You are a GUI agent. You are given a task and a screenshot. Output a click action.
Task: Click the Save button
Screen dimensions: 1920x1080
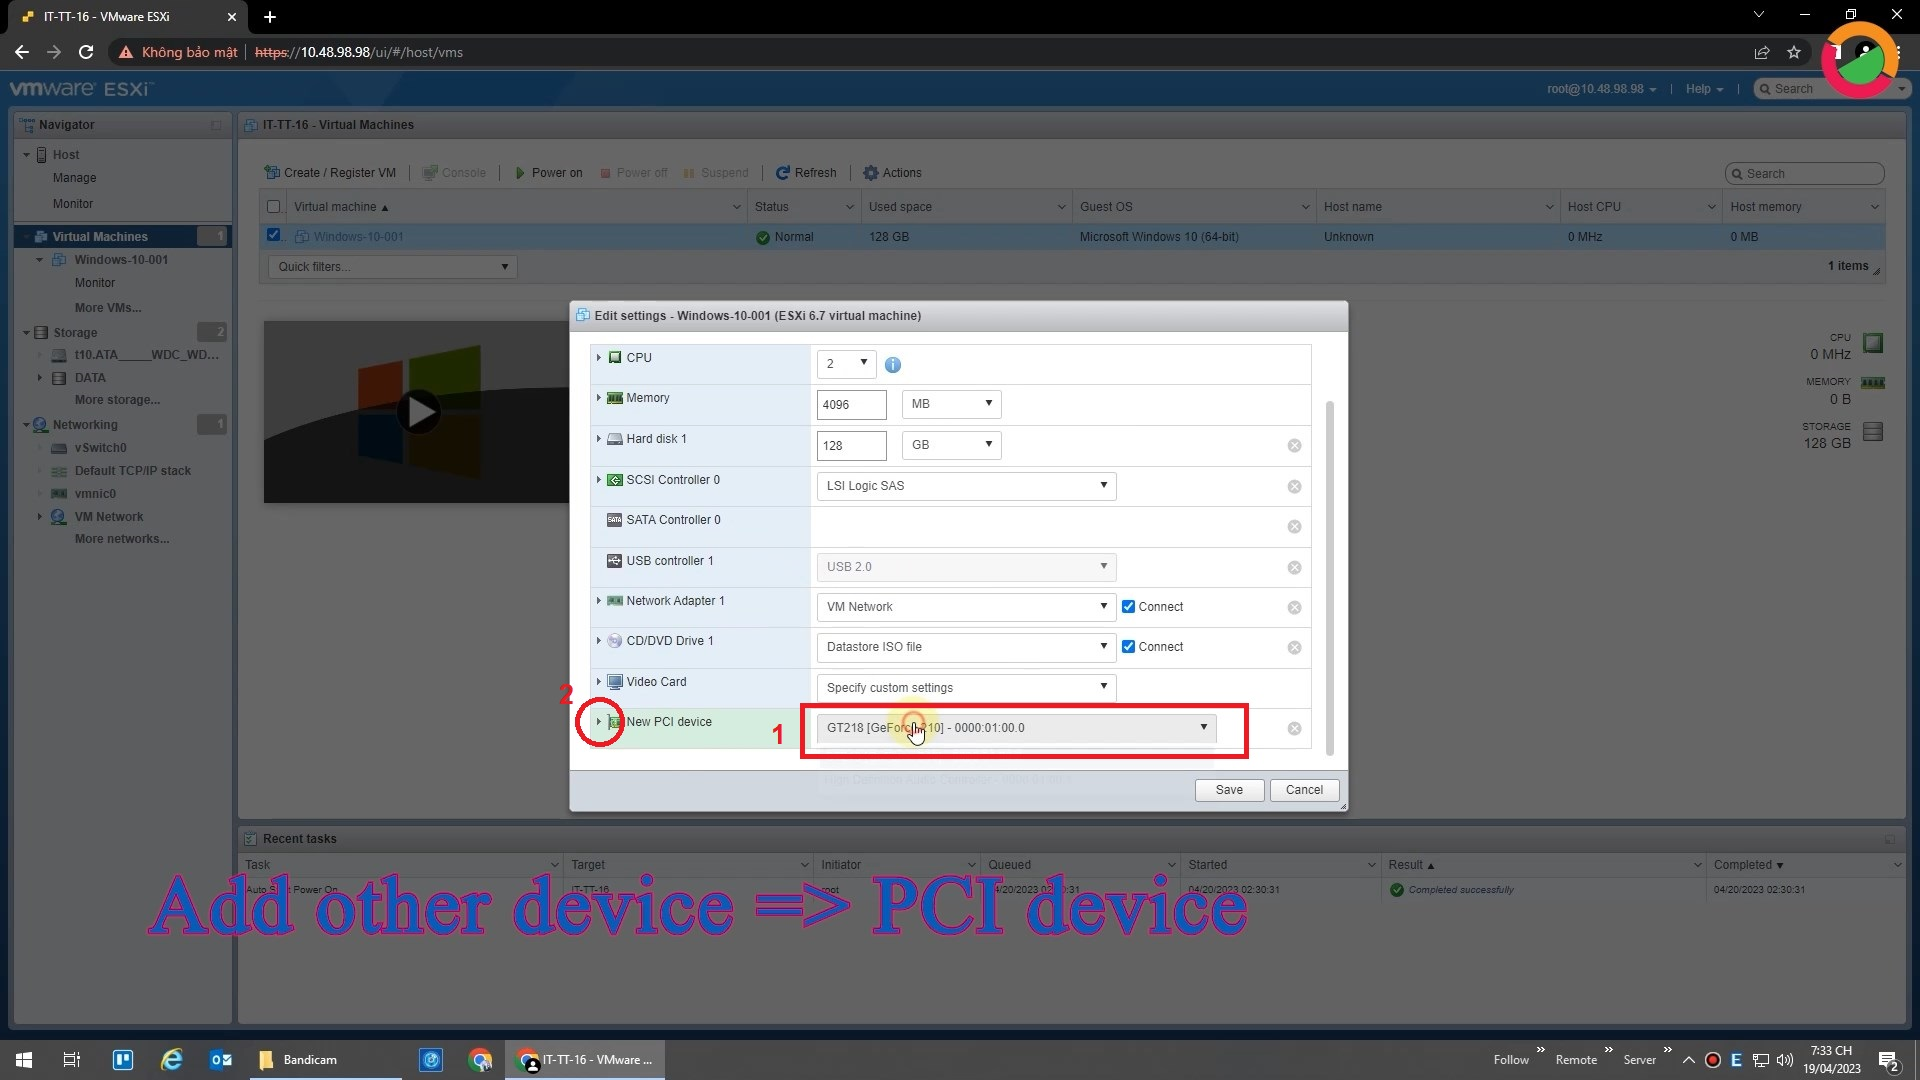click(x=1228, y=789)
